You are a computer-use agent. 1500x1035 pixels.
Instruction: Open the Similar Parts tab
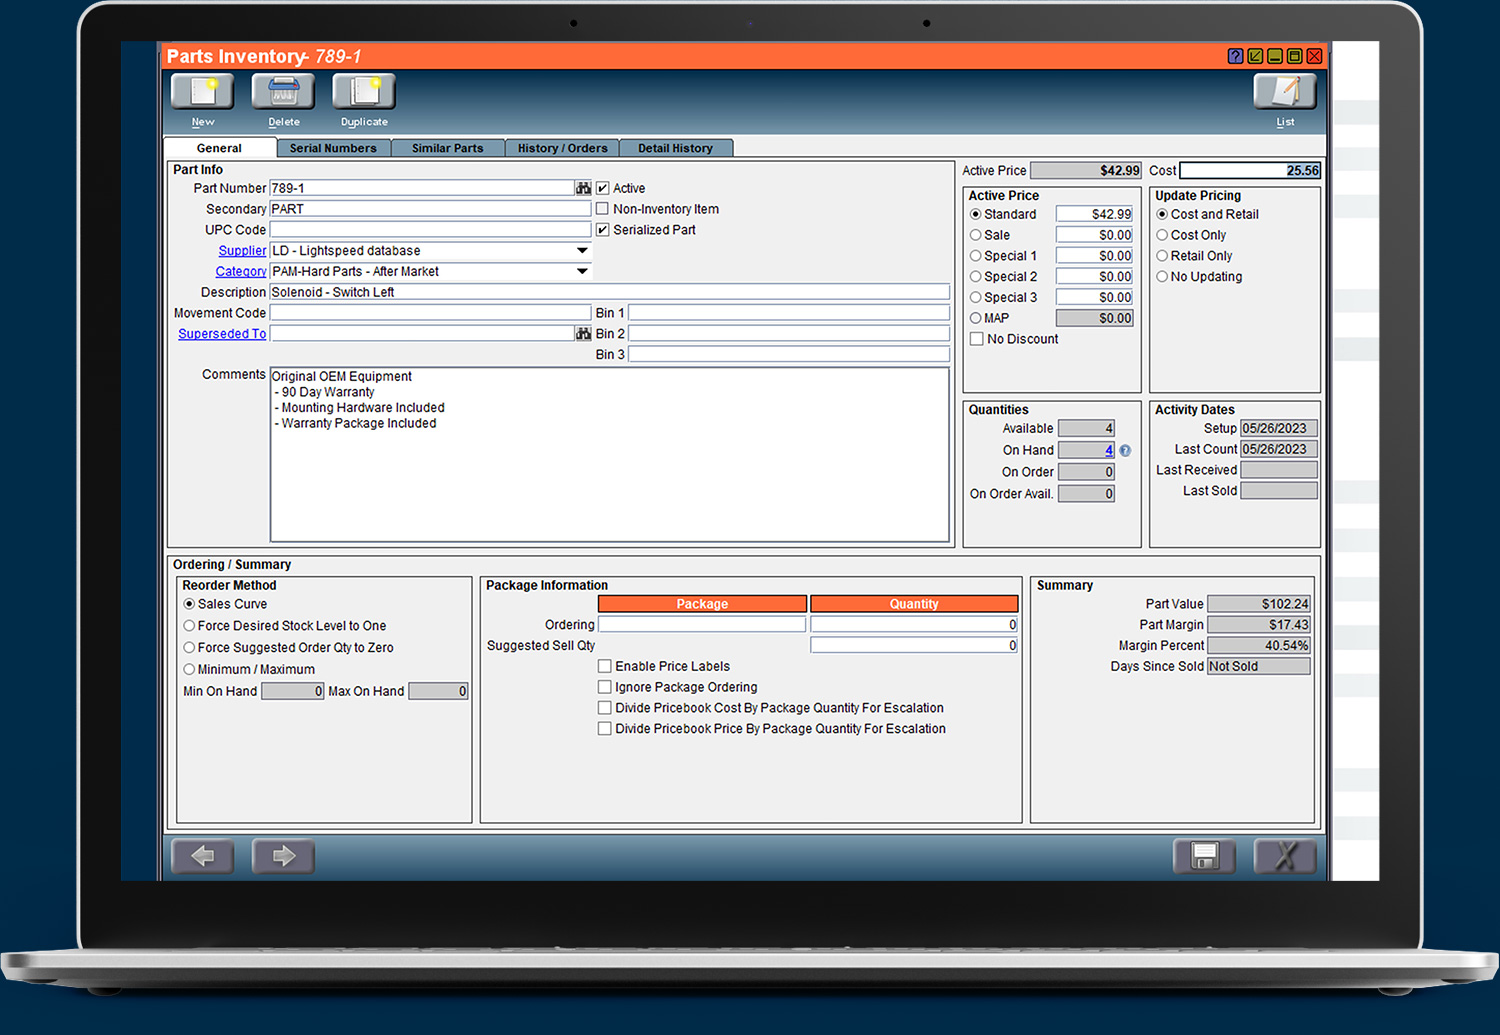click(447, 148)
